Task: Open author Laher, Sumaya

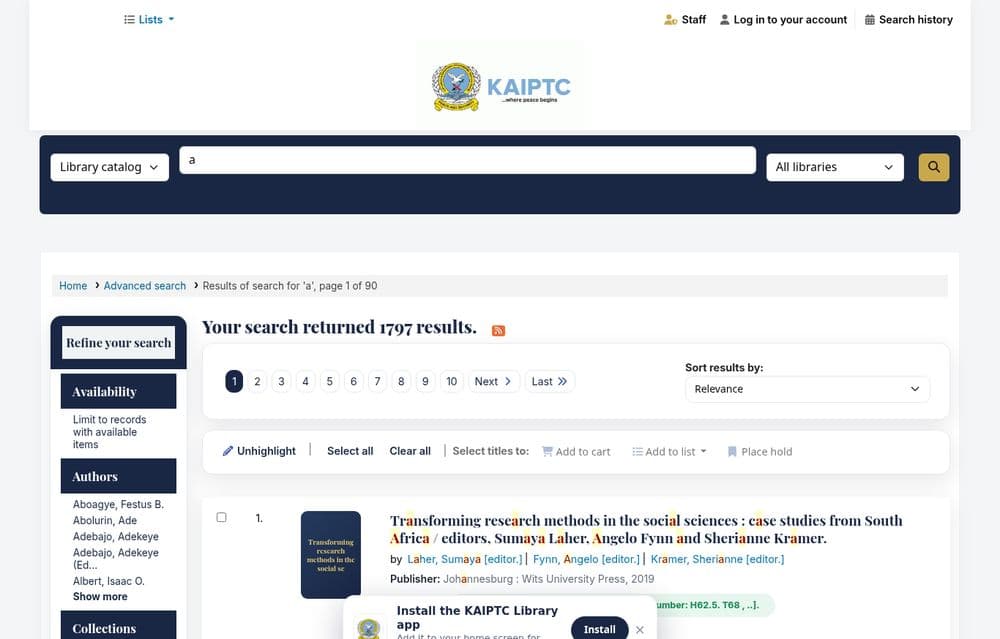Action: pyautogui.click(x=465, y=559)
